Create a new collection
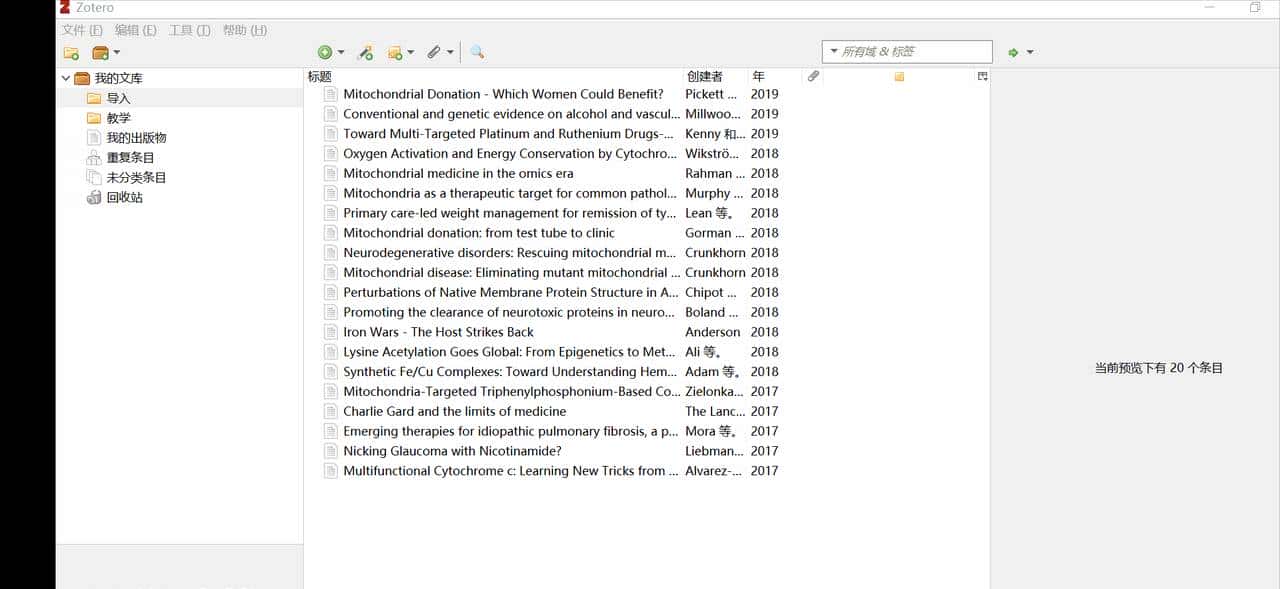Viewport: 1280px width, 589px height. click(x=69, y=51)
